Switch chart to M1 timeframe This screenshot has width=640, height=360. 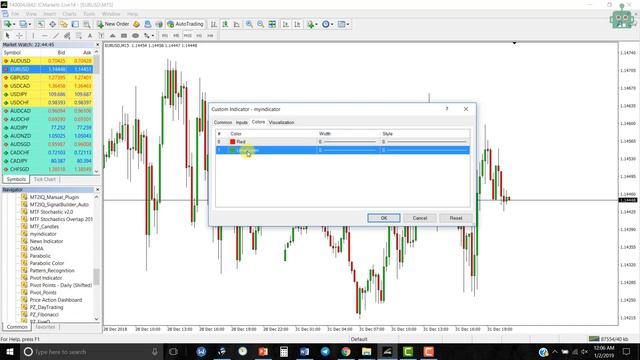164,36
